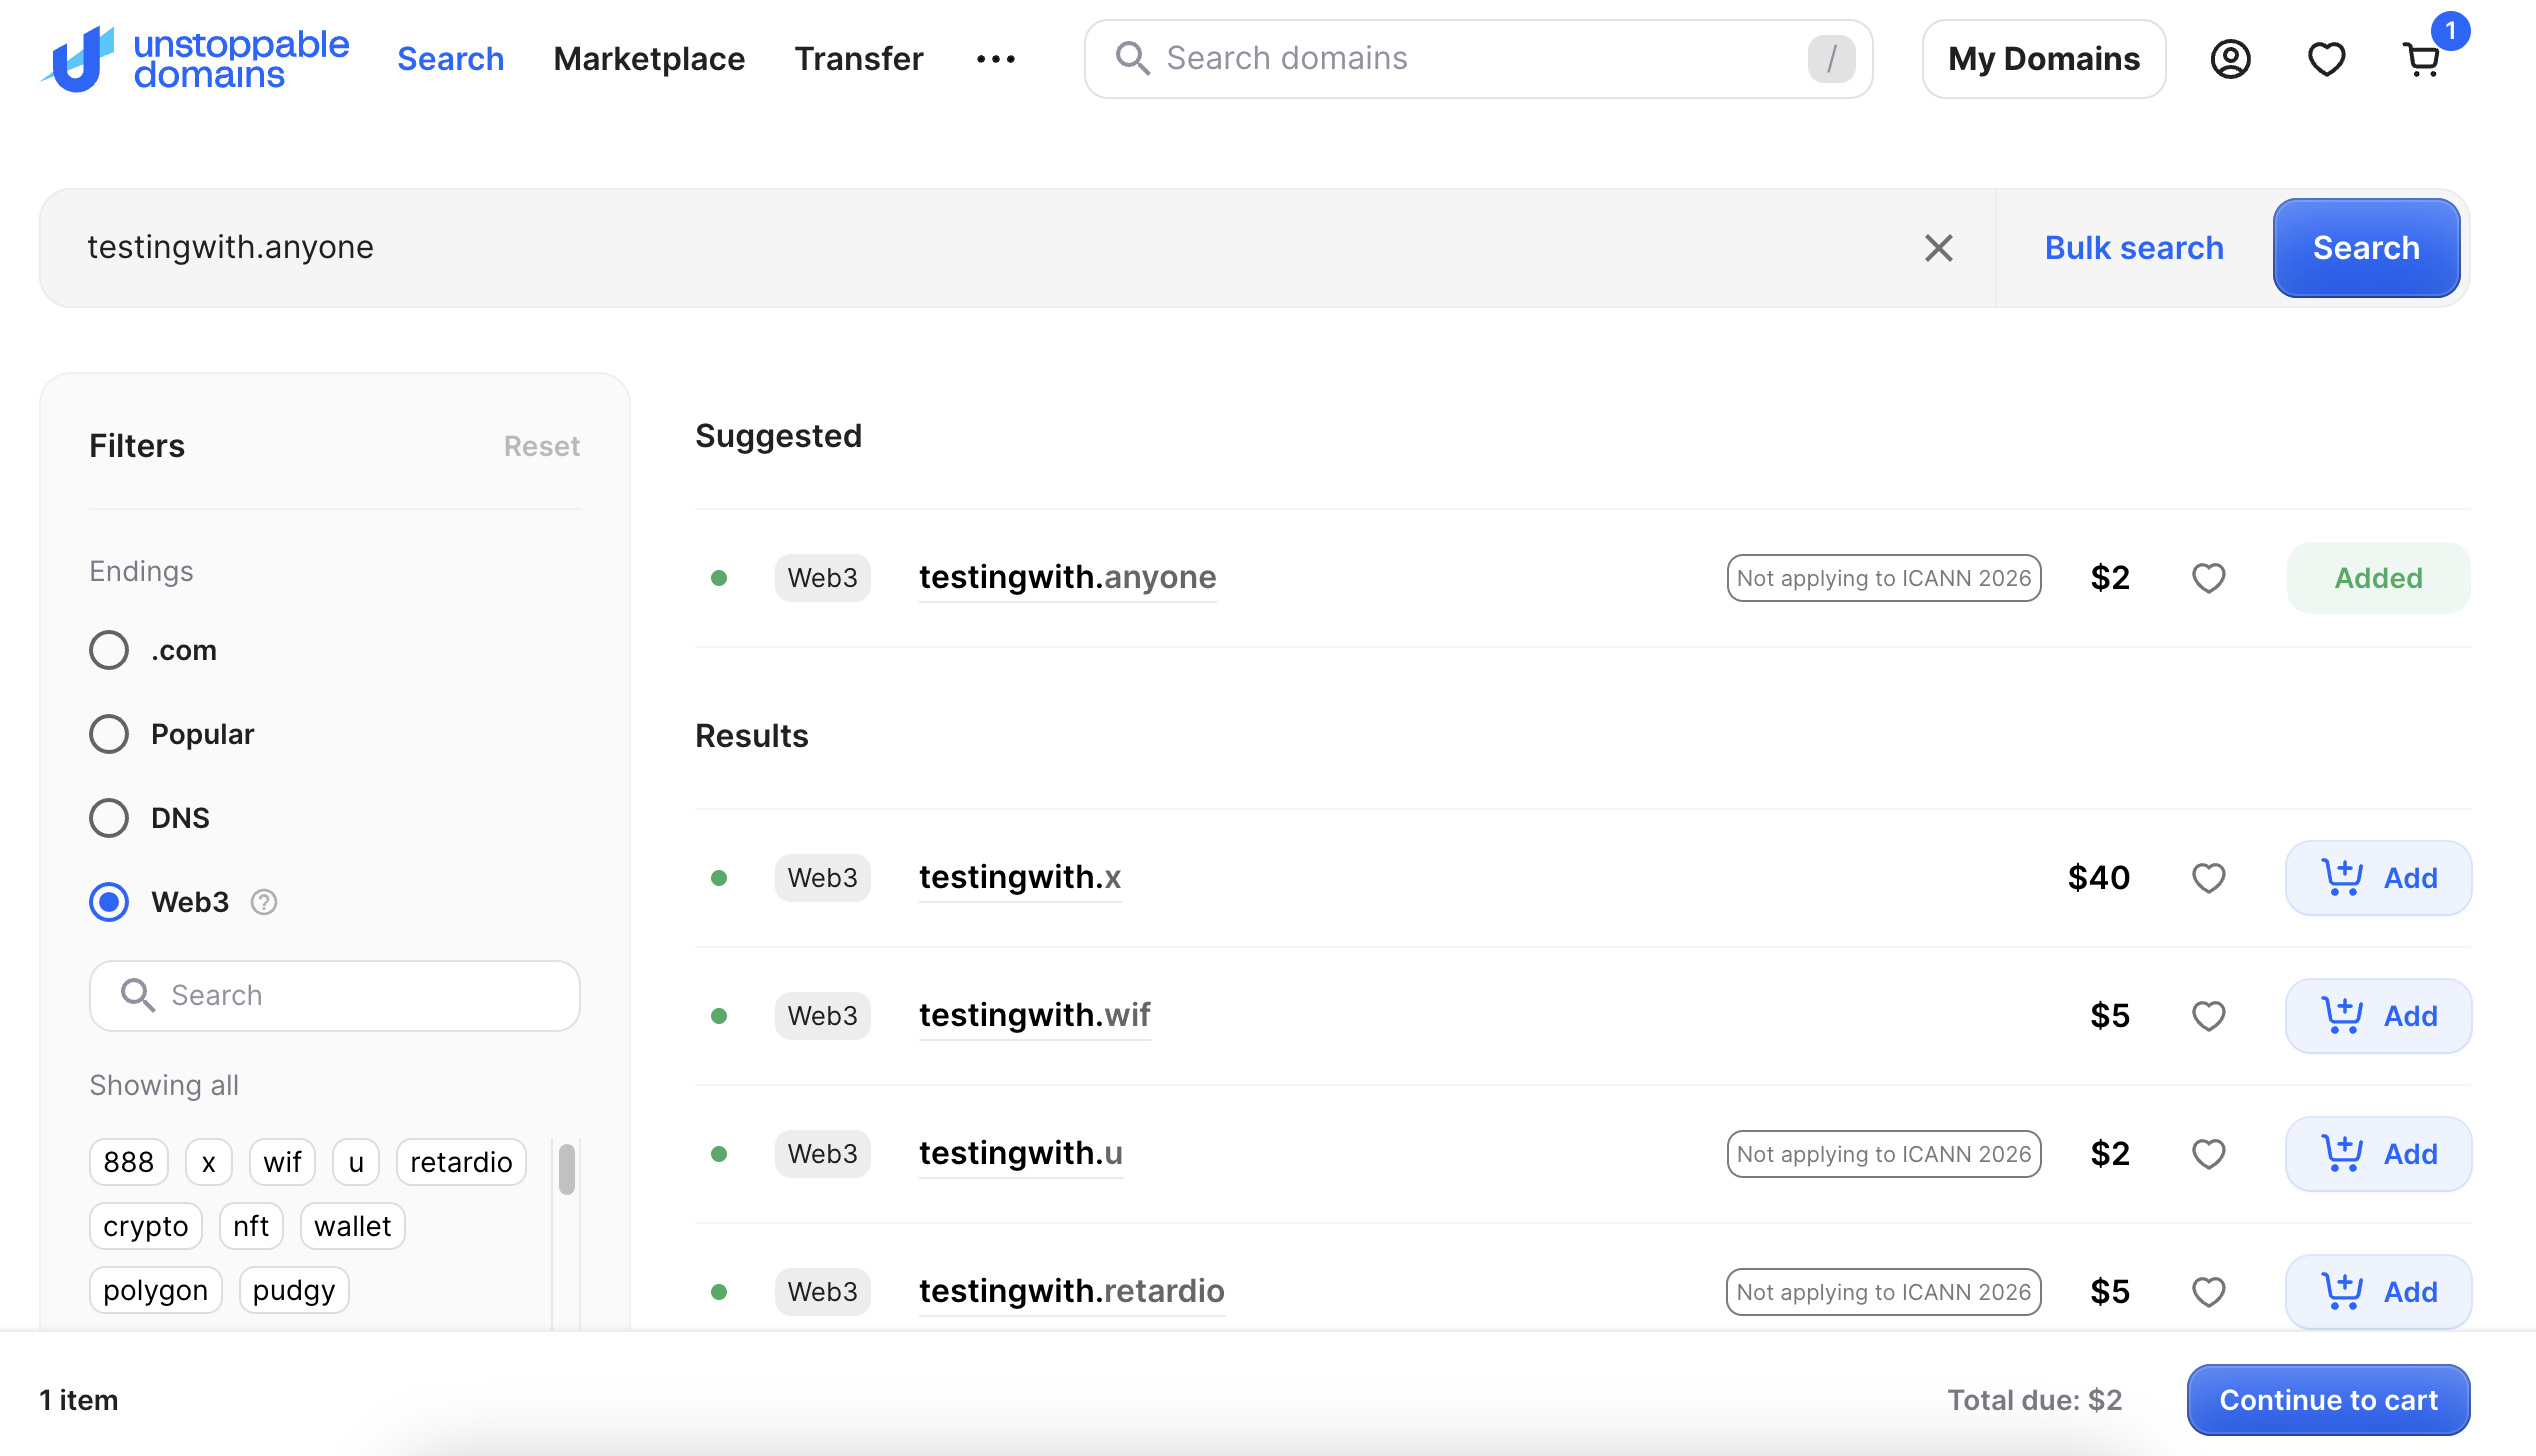Select the DNS endings radio button

(x=109, y=818)
